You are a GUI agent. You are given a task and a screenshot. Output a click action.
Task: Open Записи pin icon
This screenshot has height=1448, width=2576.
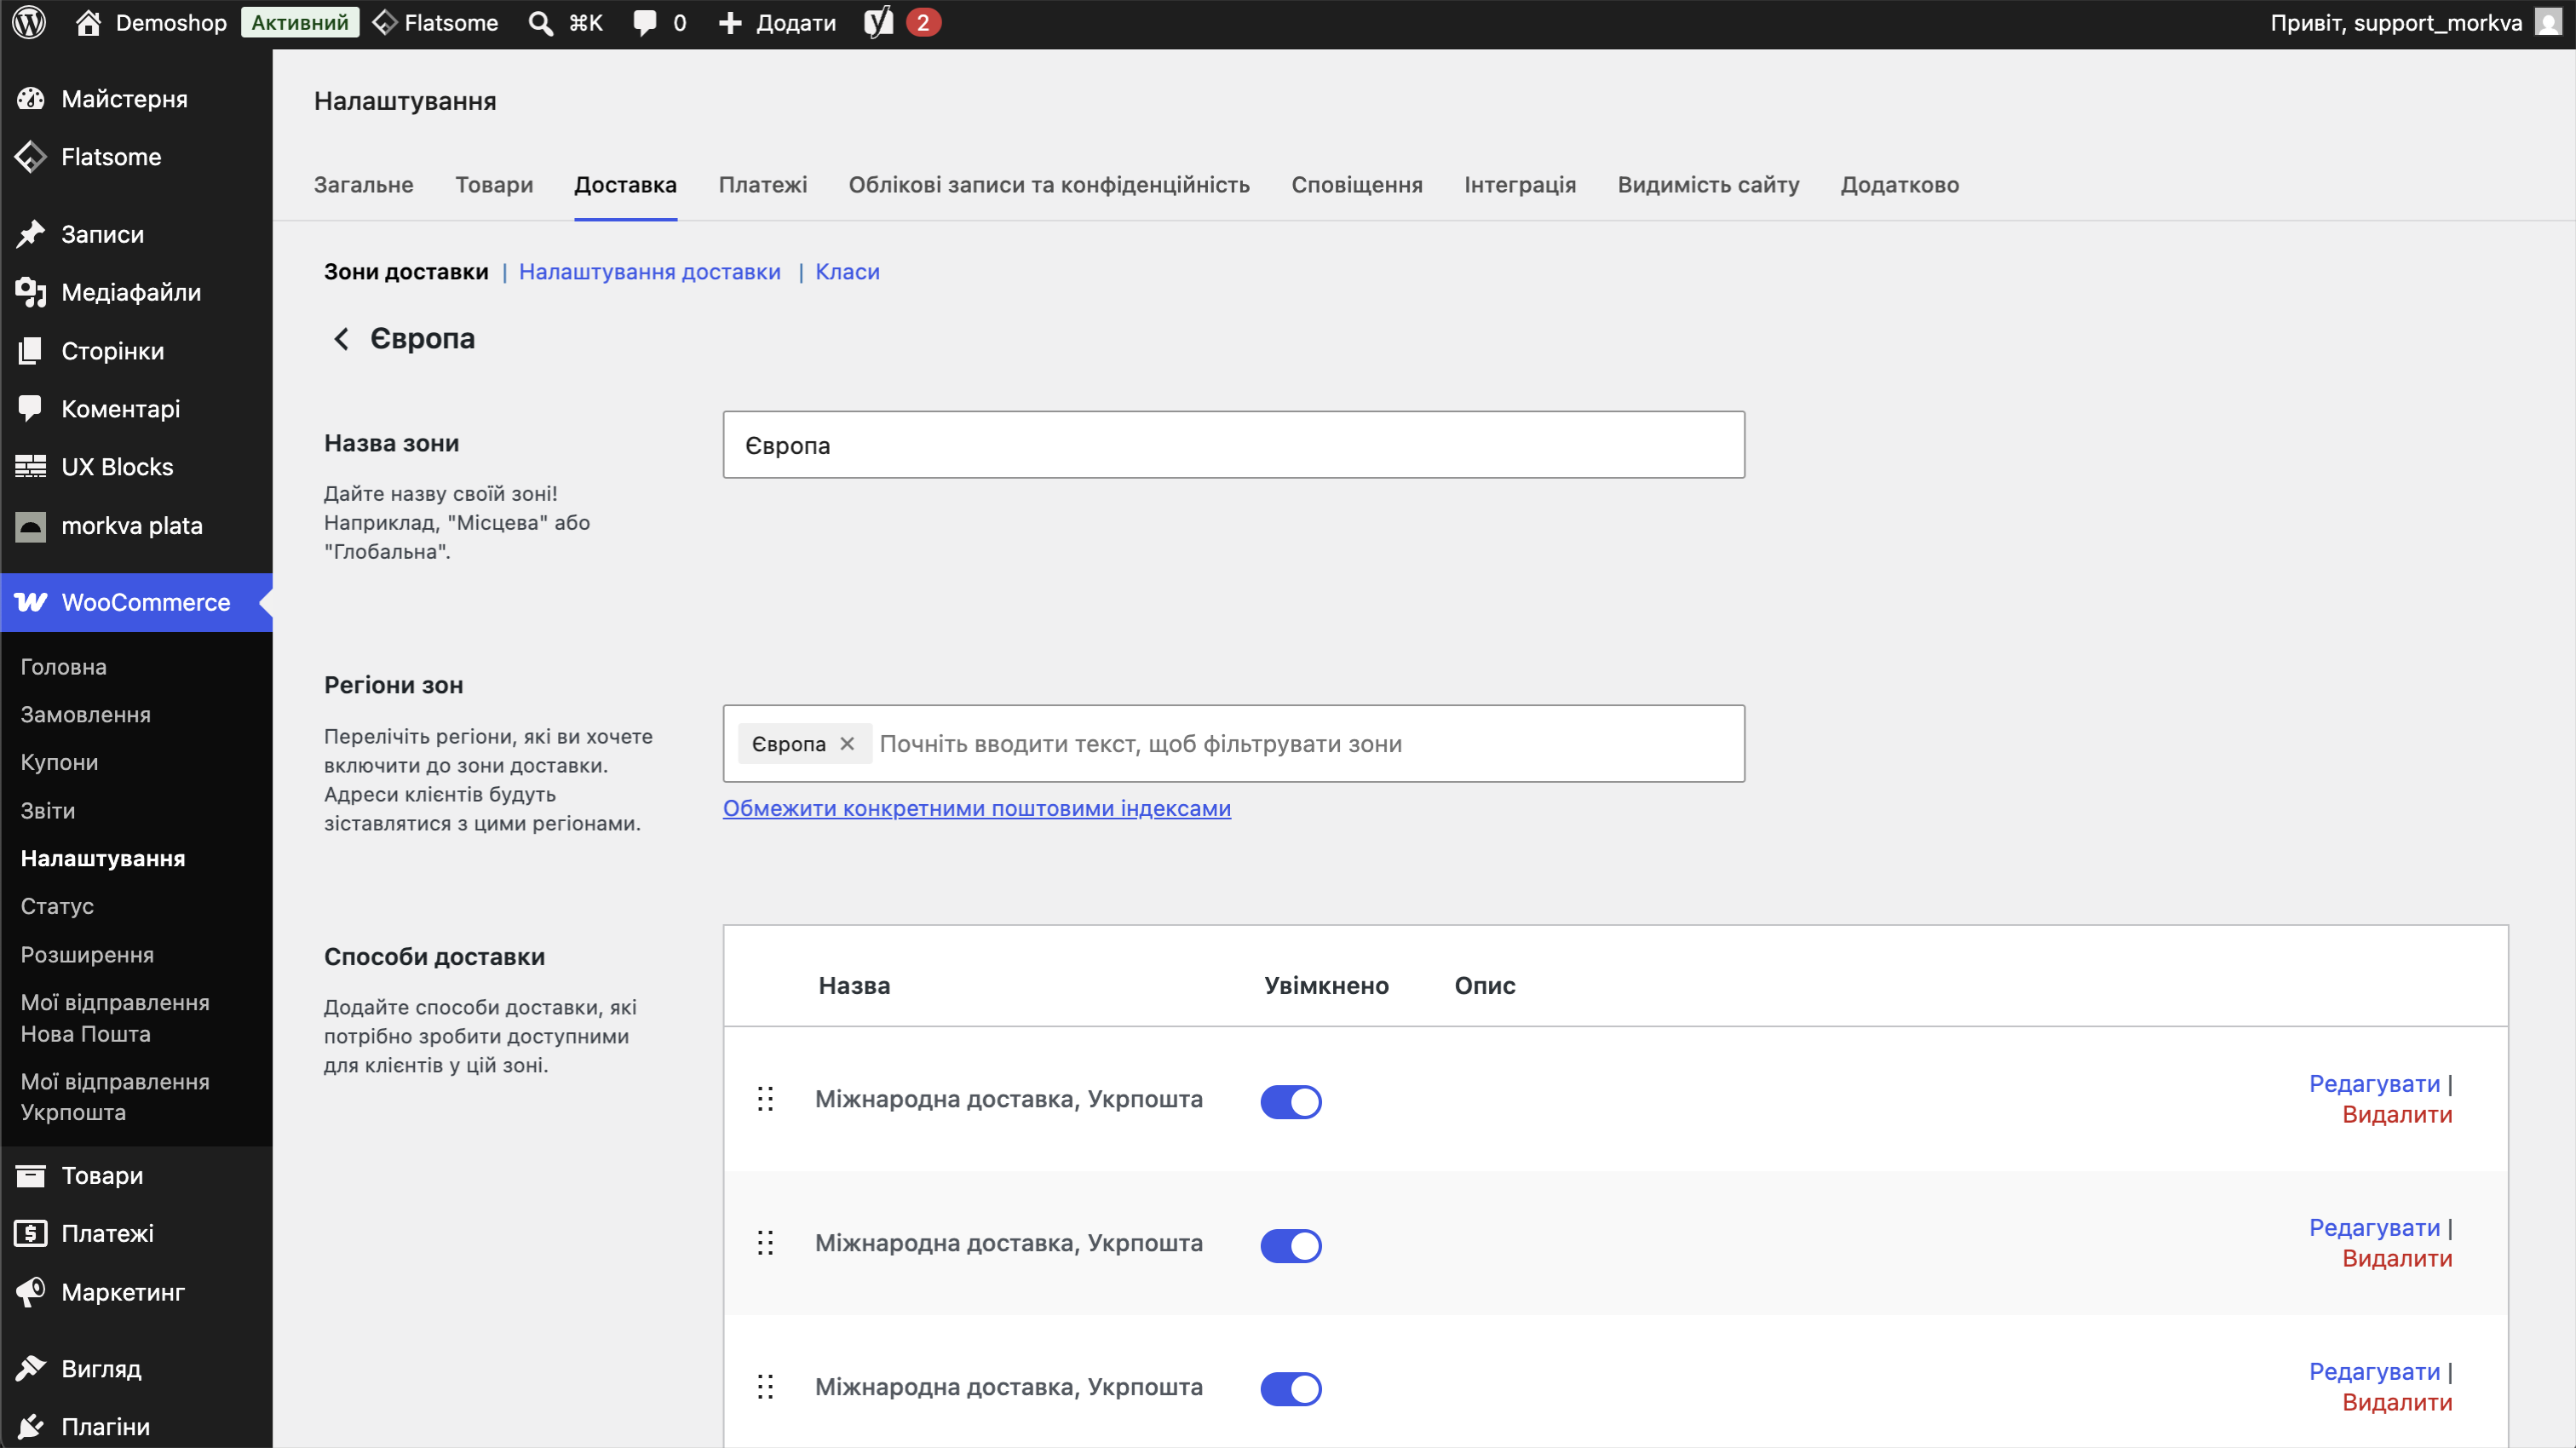pos(31,234)
